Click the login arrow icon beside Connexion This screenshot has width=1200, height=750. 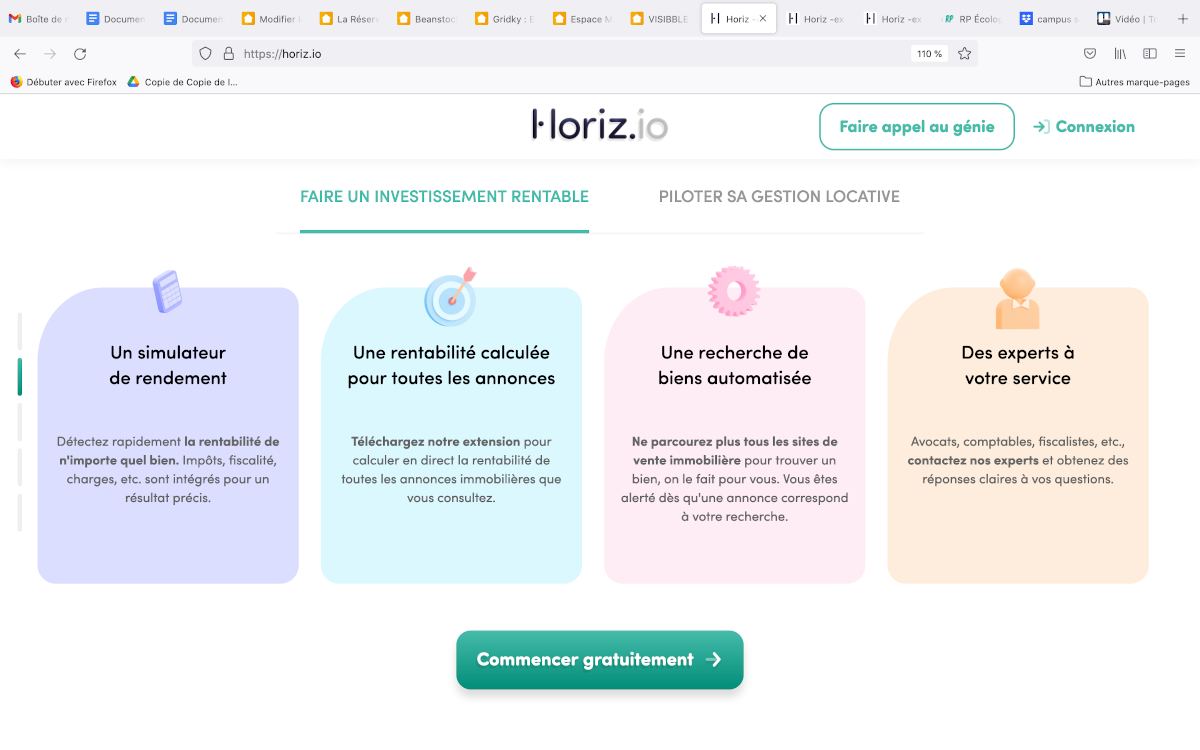pos(1041,127)
